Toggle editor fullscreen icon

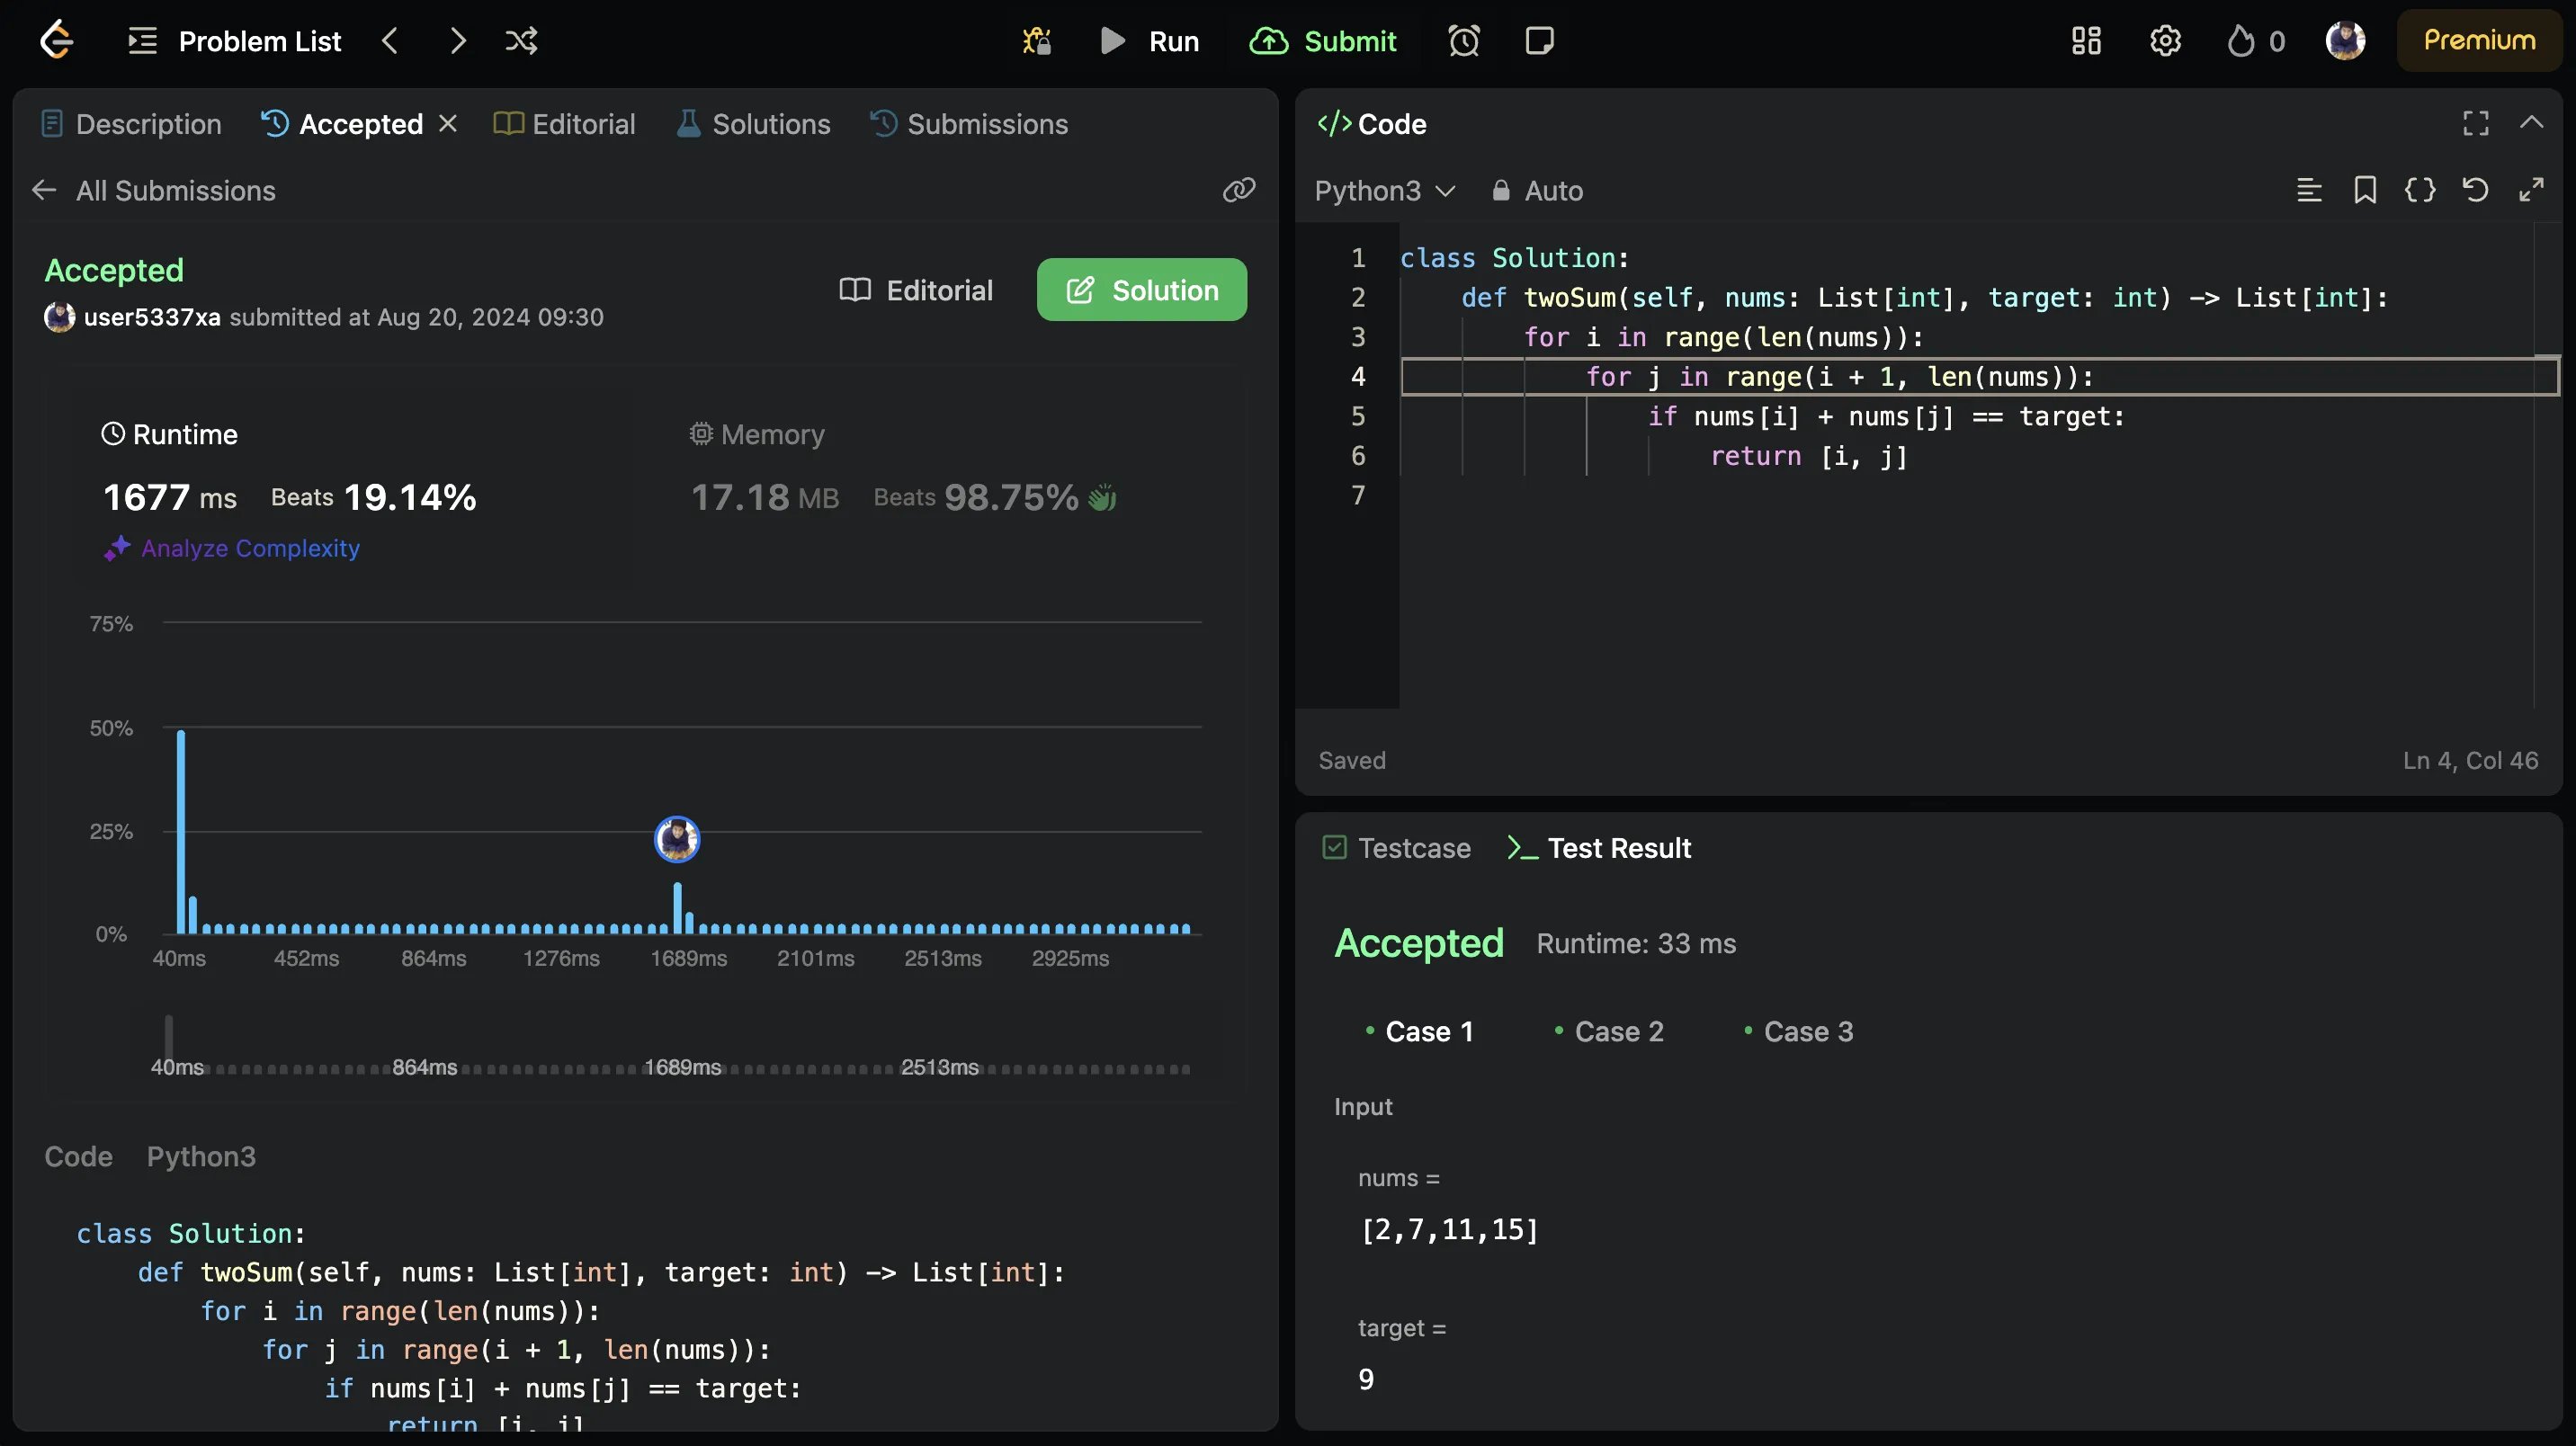pyautogui.click(x=2476, y=123)
